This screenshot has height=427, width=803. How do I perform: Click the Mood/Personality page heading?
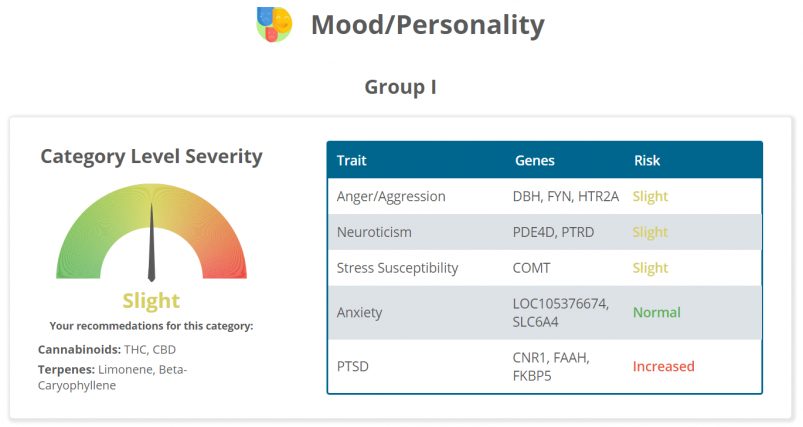tap(427, 24)
